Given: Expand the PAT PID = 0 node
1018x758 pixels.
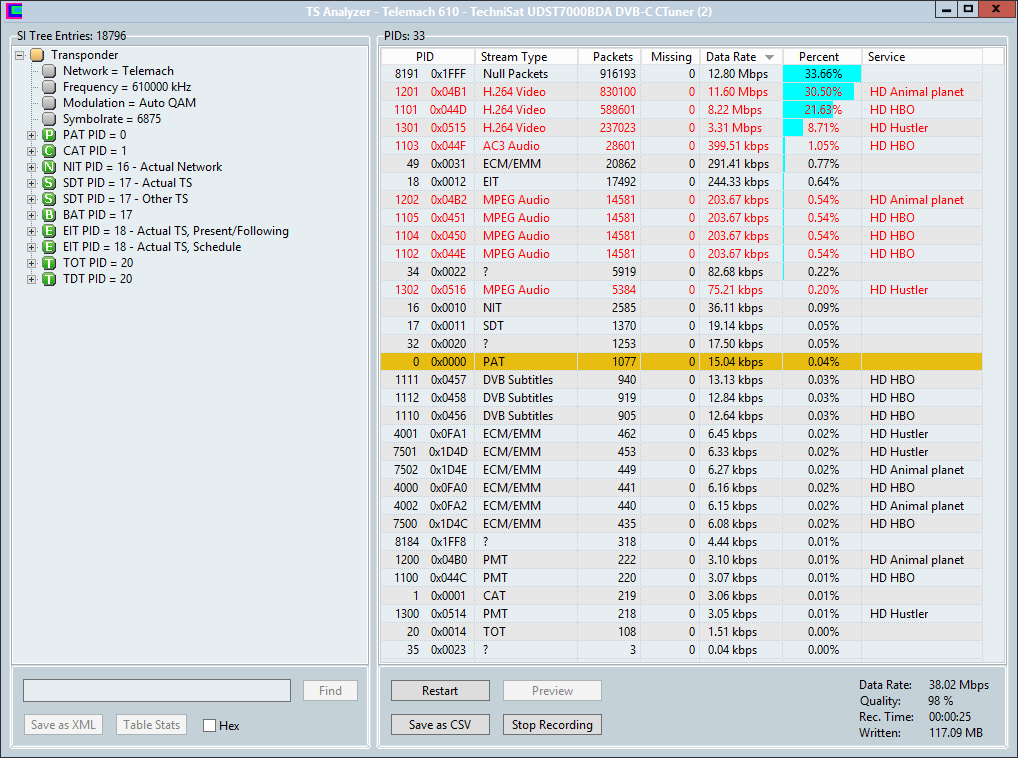Looking at the screenshot, I should coord(31,135).
